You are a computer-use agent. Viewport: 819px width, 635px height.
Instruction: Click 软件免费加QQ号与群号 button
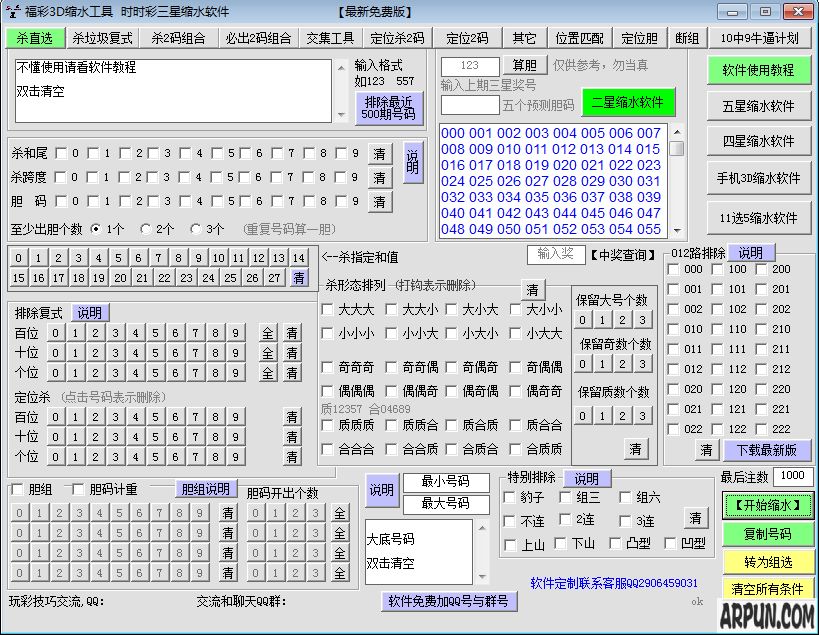point(449,601)
